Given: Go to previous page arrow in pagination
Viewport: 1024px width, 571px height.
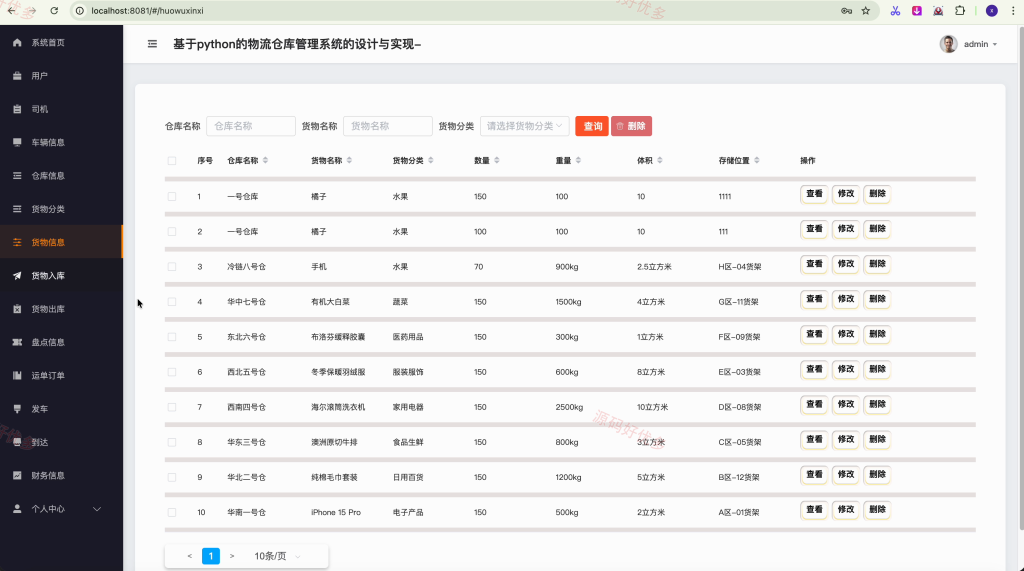Looking at the screenshot, I should [189, 556].
